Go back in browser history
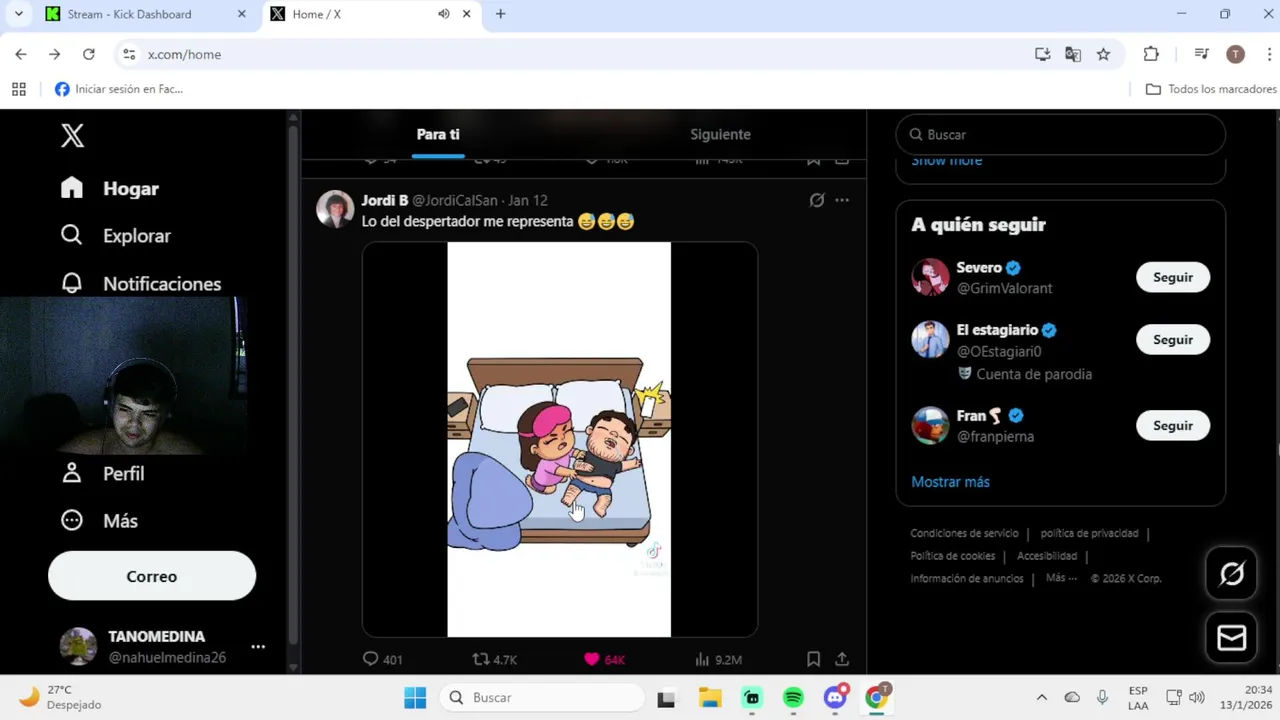Image resolution: width=1280 pixels, height=720 pixels. point(21,54)
